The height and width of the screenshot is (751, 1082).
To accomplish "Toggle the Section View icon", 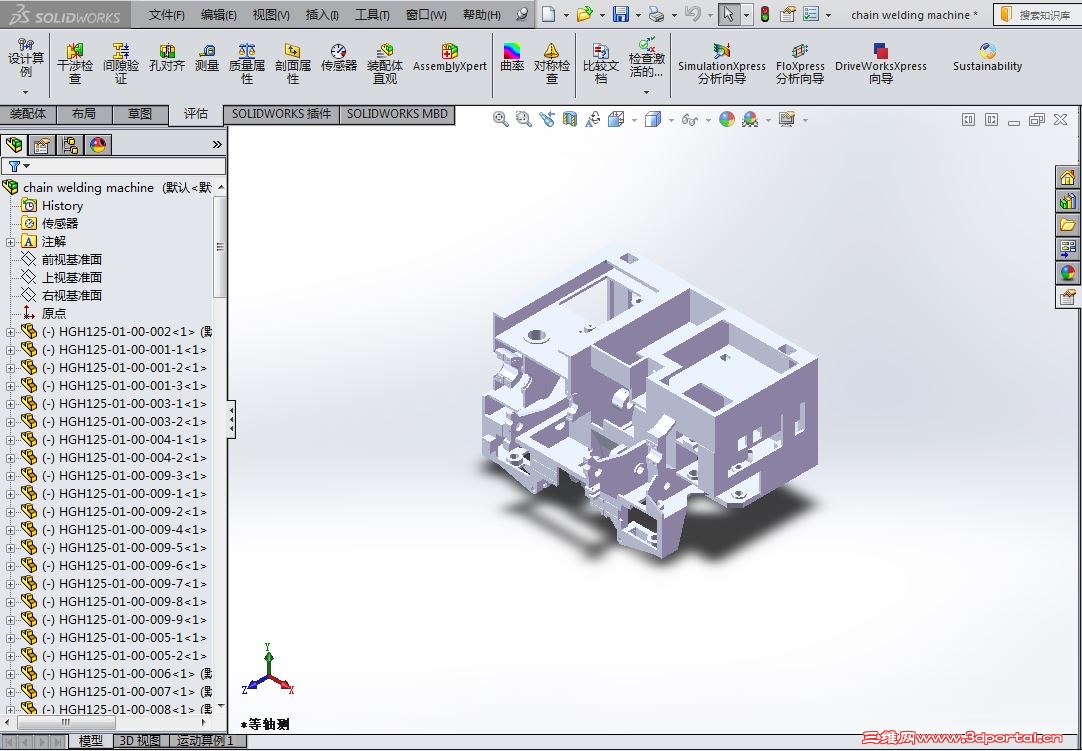I will pos(569,119).
